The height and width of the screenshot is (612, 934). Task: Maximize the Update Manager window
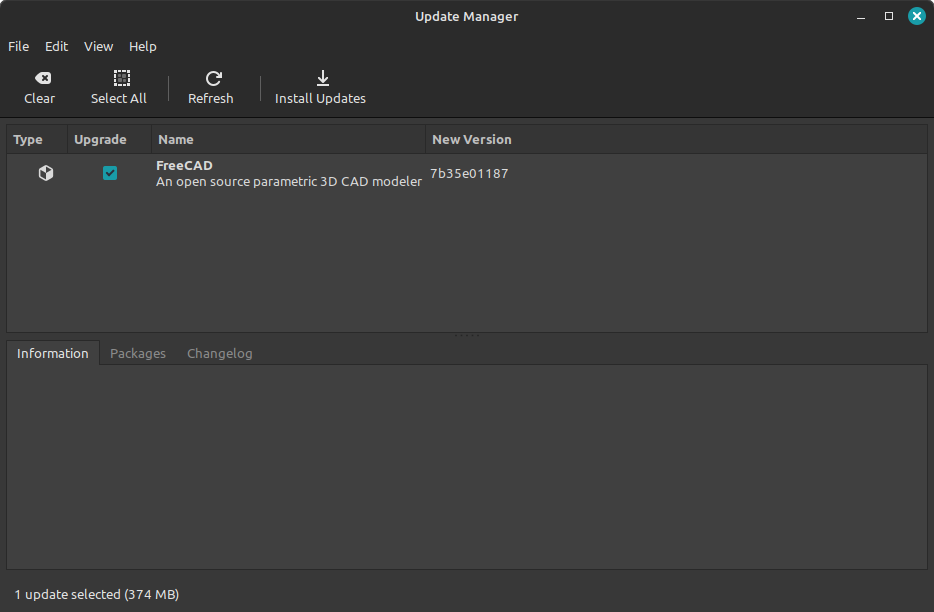889,16
